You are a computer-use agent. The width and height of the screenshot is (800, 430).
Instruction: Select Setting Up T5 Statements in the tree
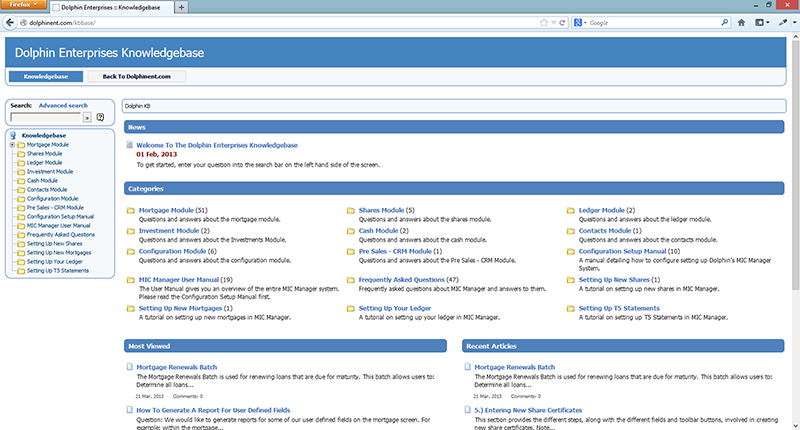click(58, 271)
